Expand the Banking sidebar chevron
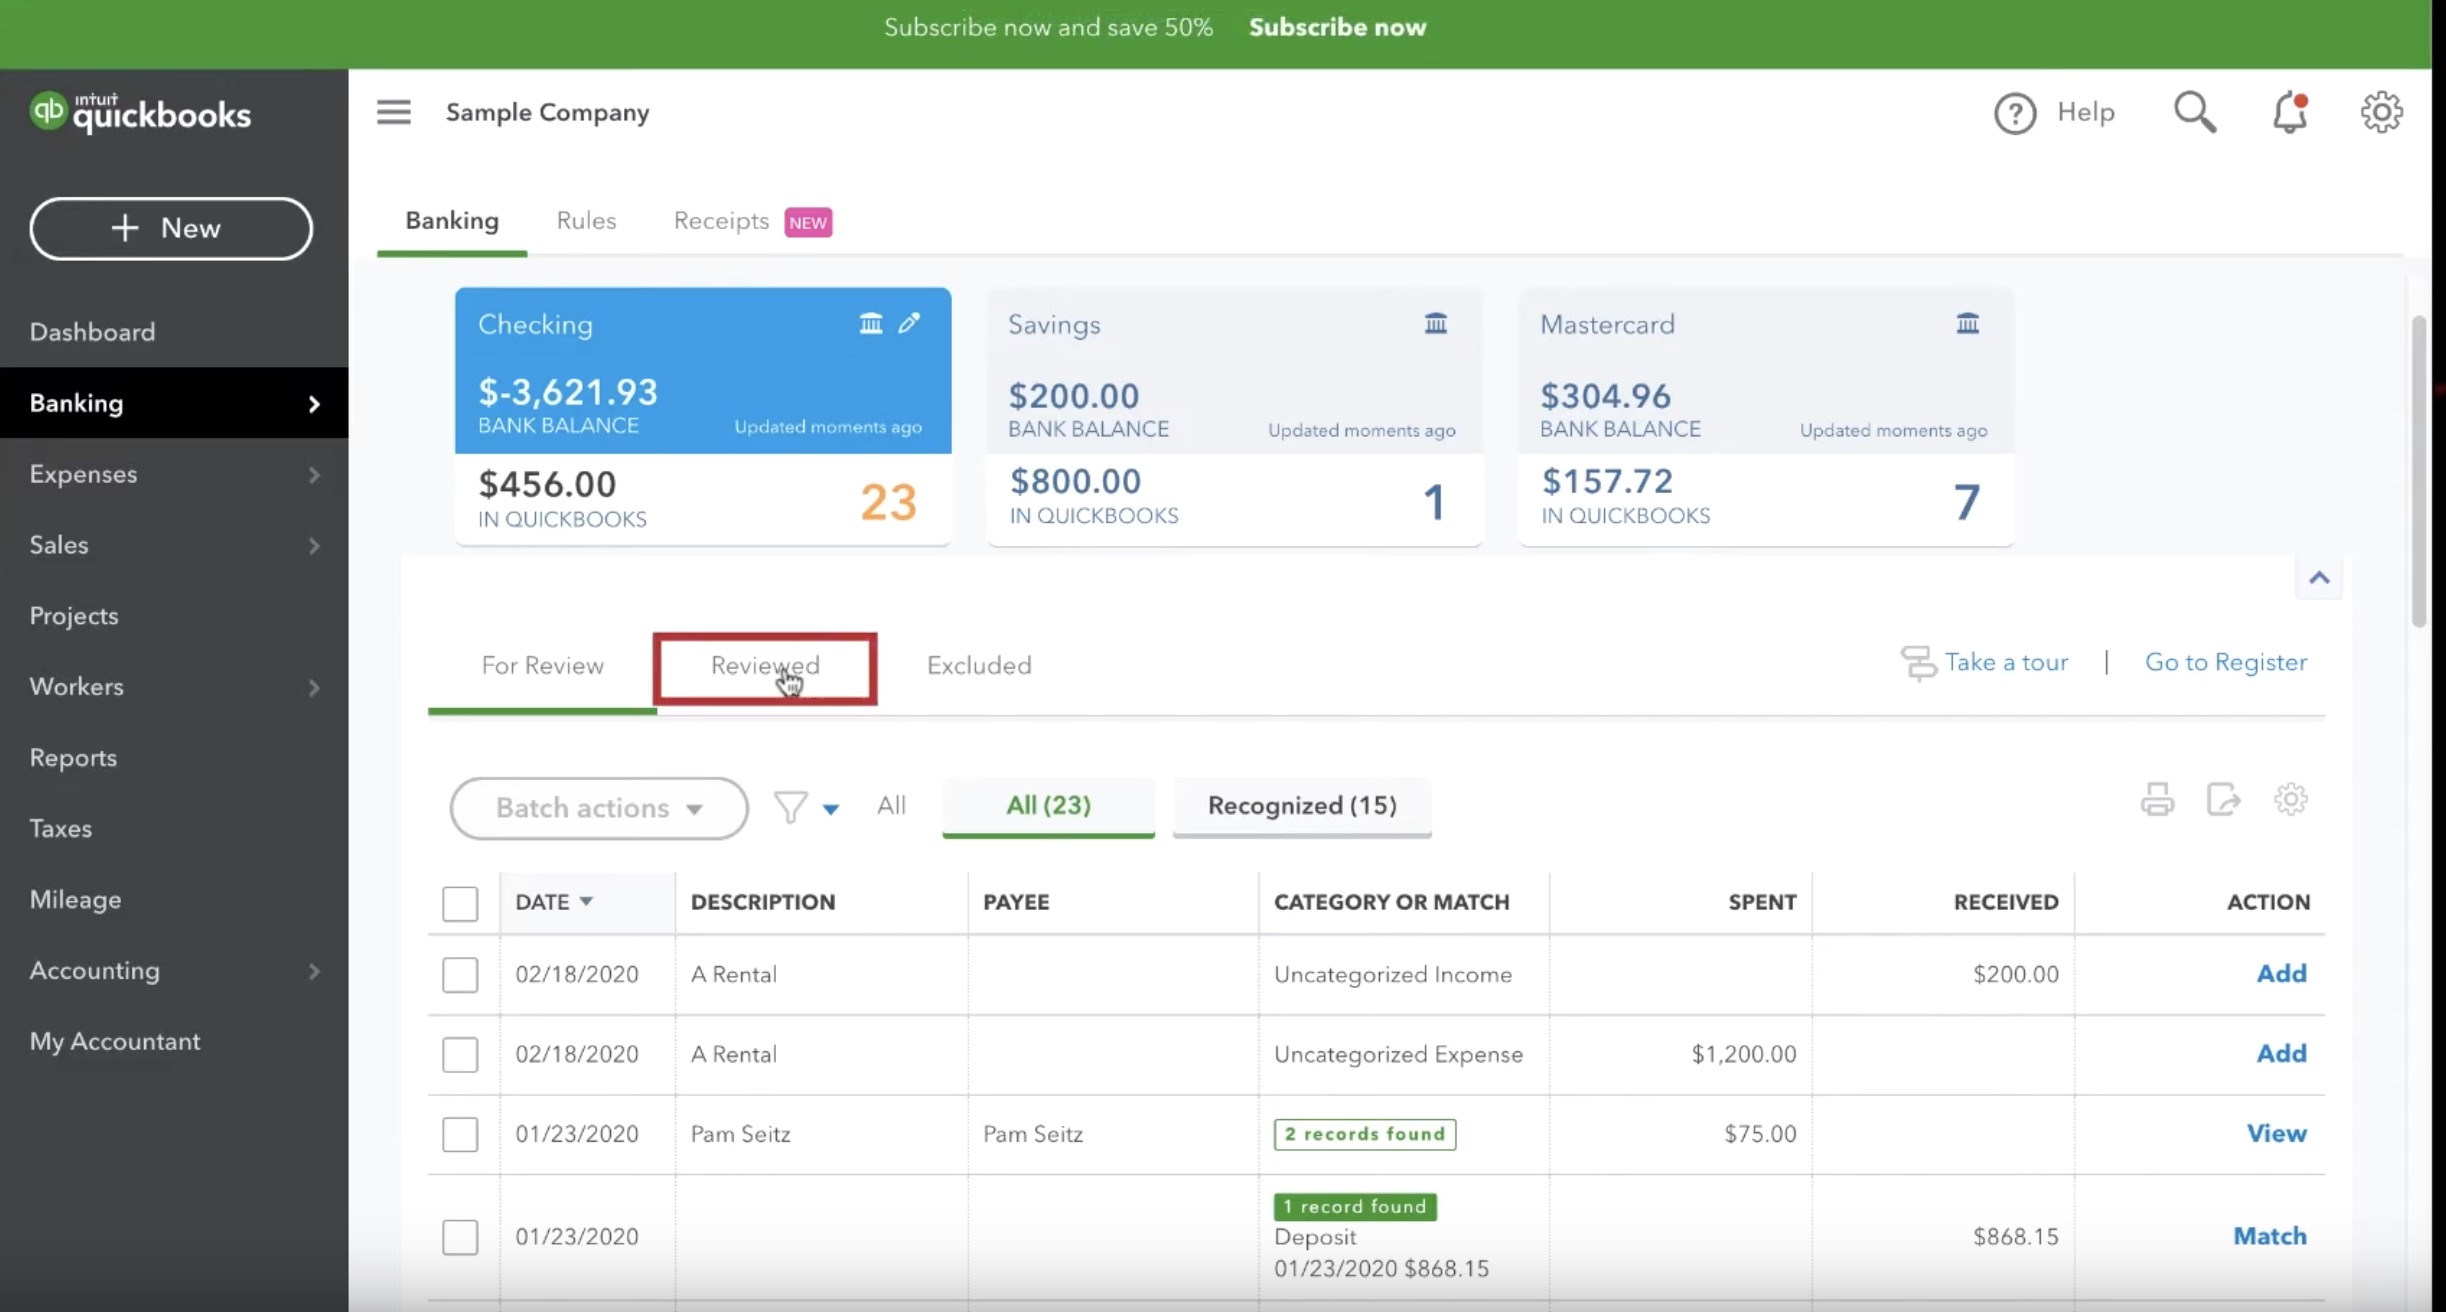The width and height of the screenshot is (2446, 1312). [x=314, y=404]
